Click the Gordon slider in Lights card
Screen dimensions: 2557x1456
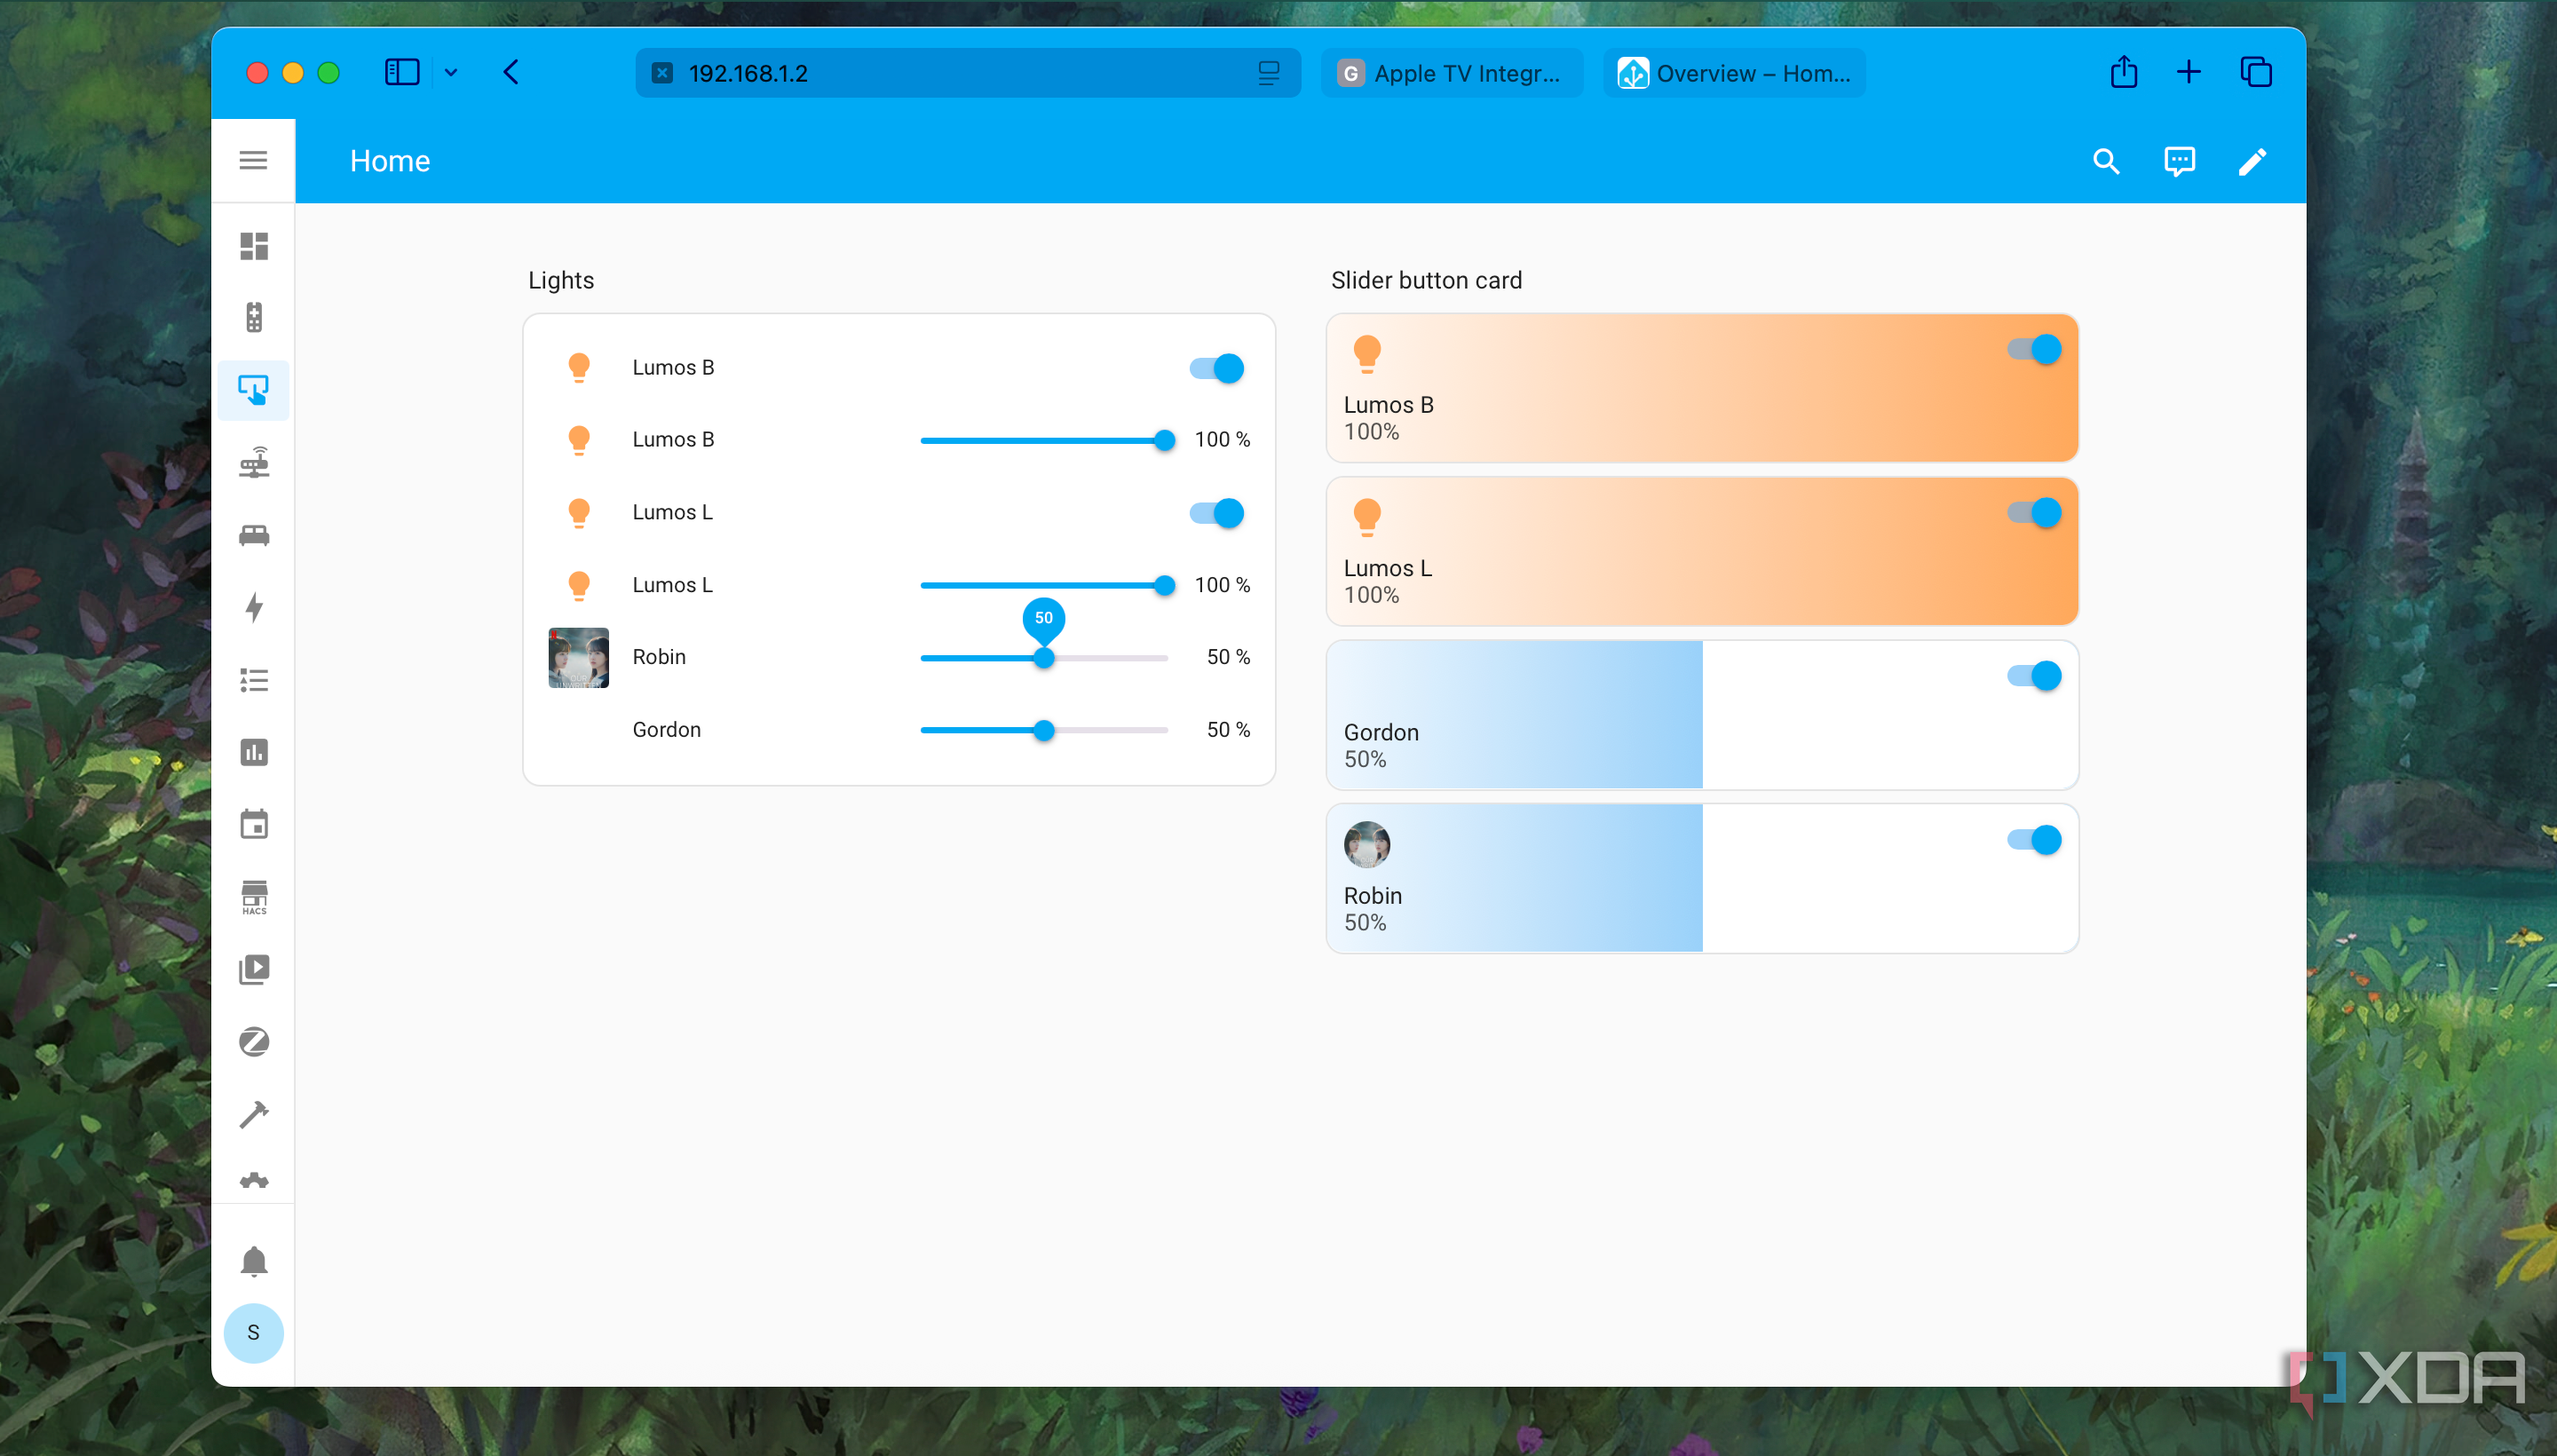[1044, 730]
